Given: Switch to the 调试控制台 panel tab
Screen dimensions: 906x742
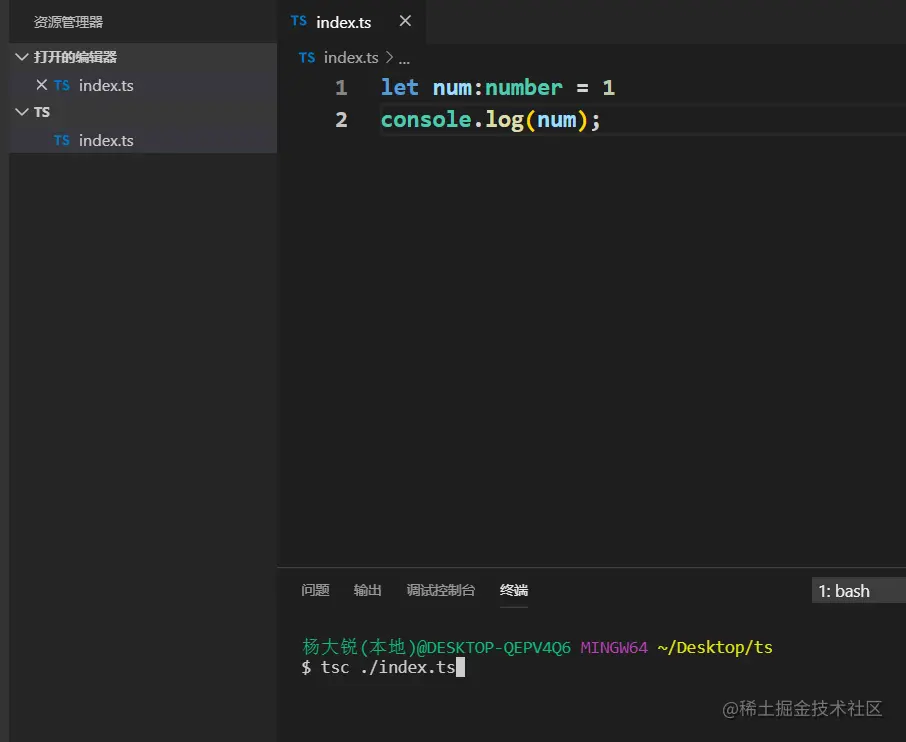Looking at the screenshot, I should [x=440, y=590].
